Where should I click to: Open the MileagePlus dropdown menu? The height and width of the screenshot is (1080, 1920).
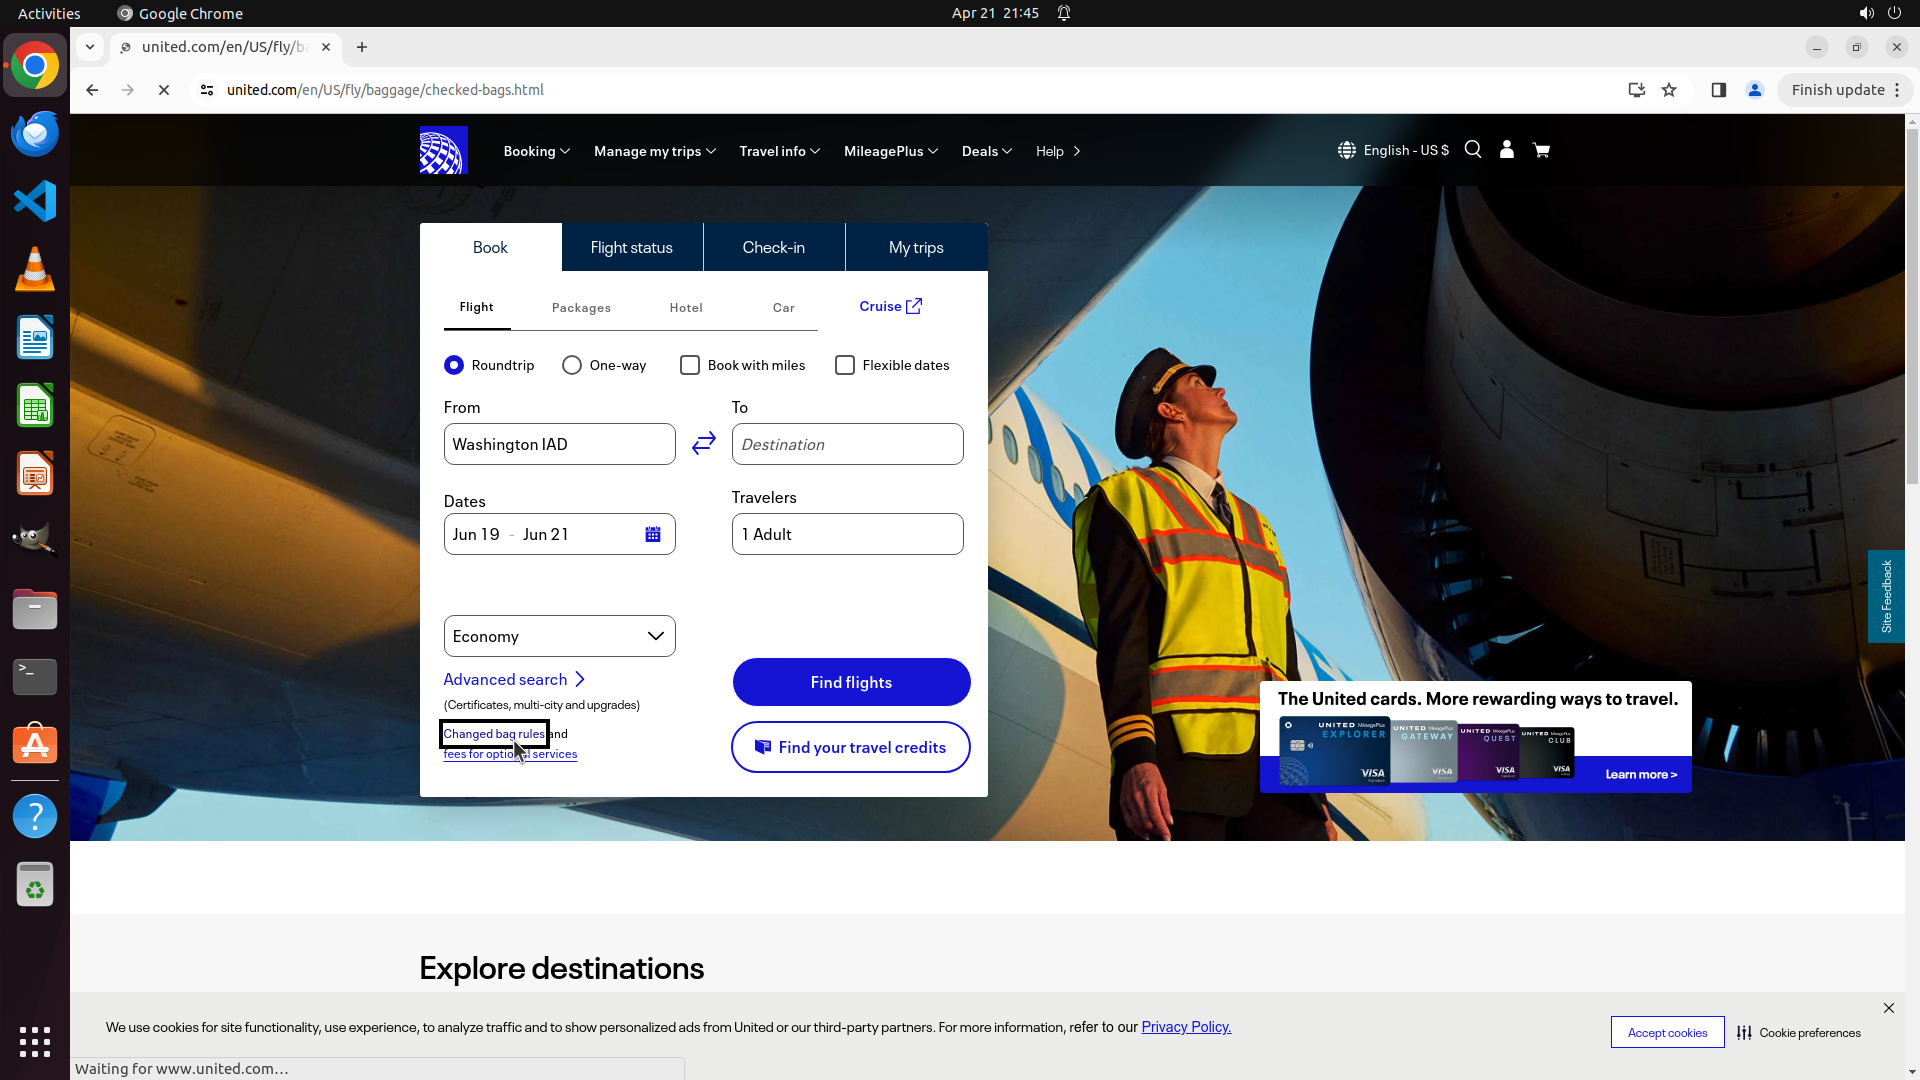click(x=890, y=151)
